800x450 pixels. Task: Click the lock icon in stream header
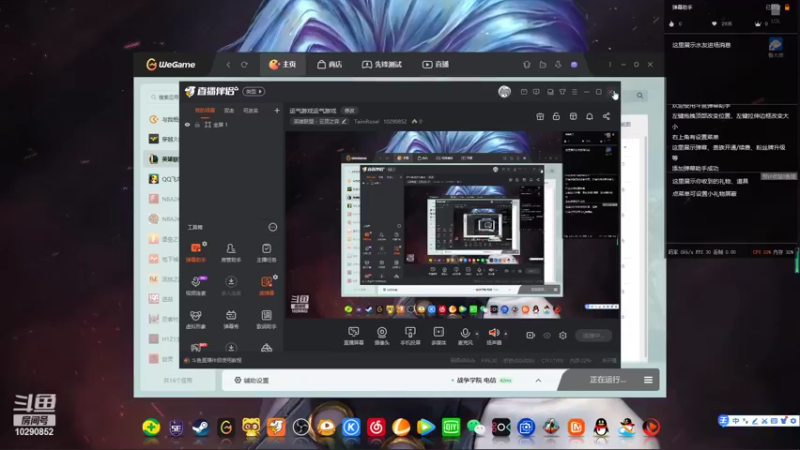556,116
